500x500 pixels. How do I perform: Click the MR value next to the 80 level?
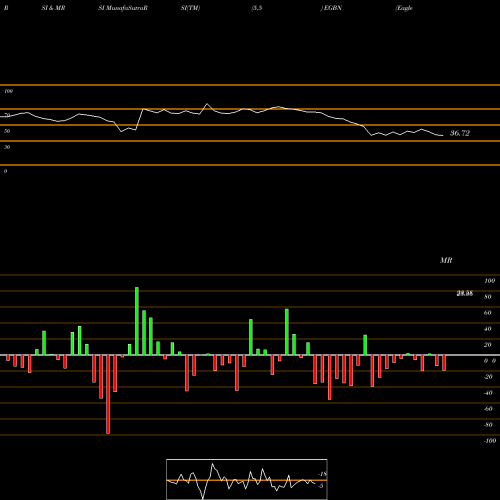pos(465,293)
